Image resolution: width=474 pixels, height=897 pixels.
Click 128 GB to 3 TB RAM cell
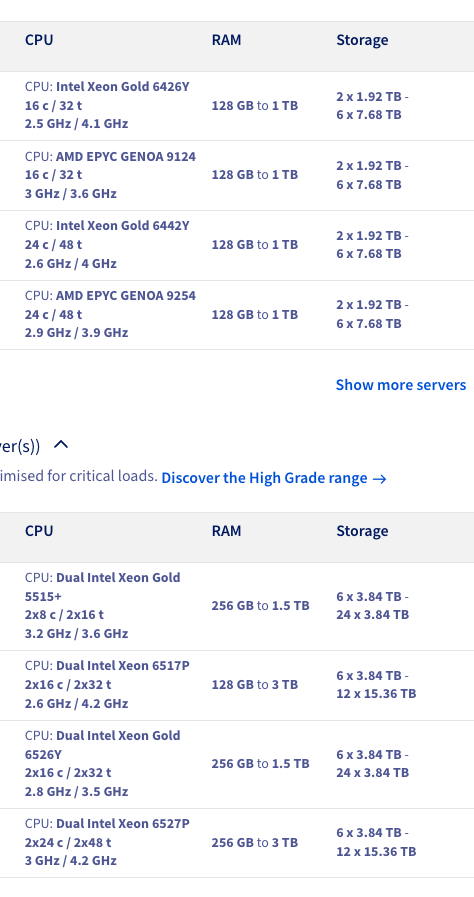(x=255, y=685)
